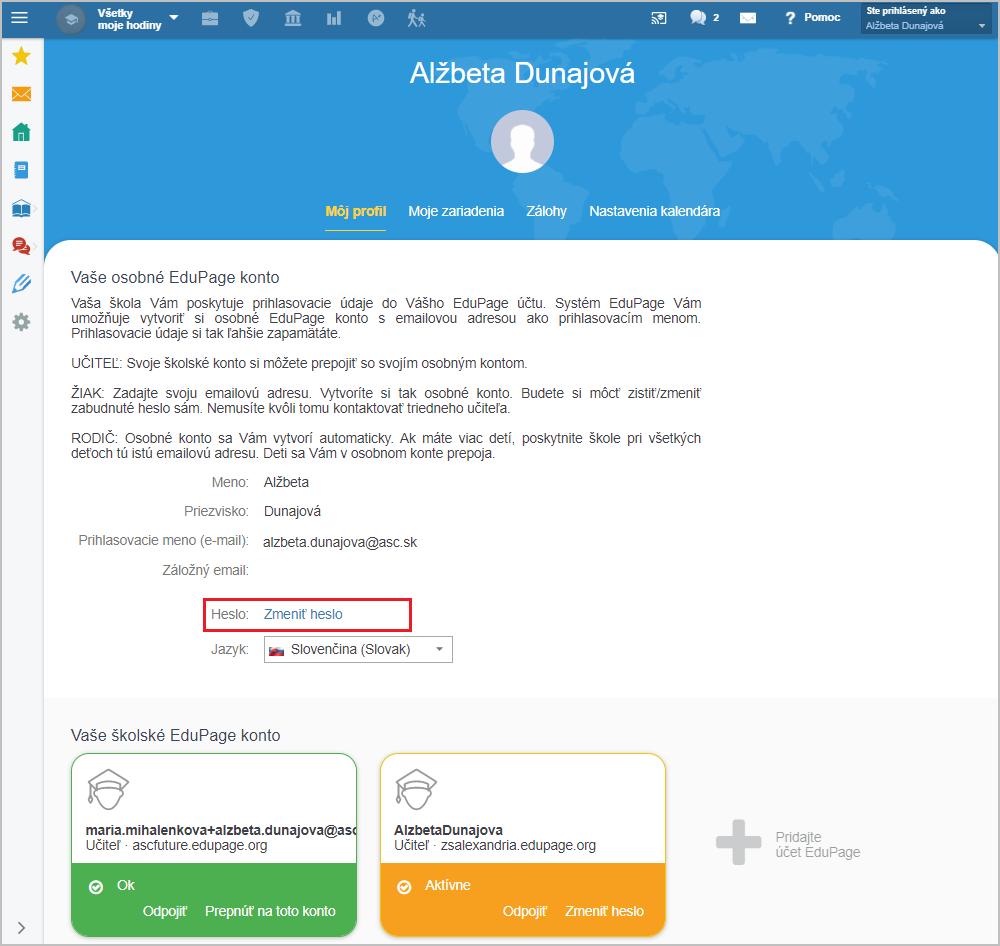Expand the sidebar with bottom chevron
This screenshot has height=946, width=1000.
[x=21, y=928]
